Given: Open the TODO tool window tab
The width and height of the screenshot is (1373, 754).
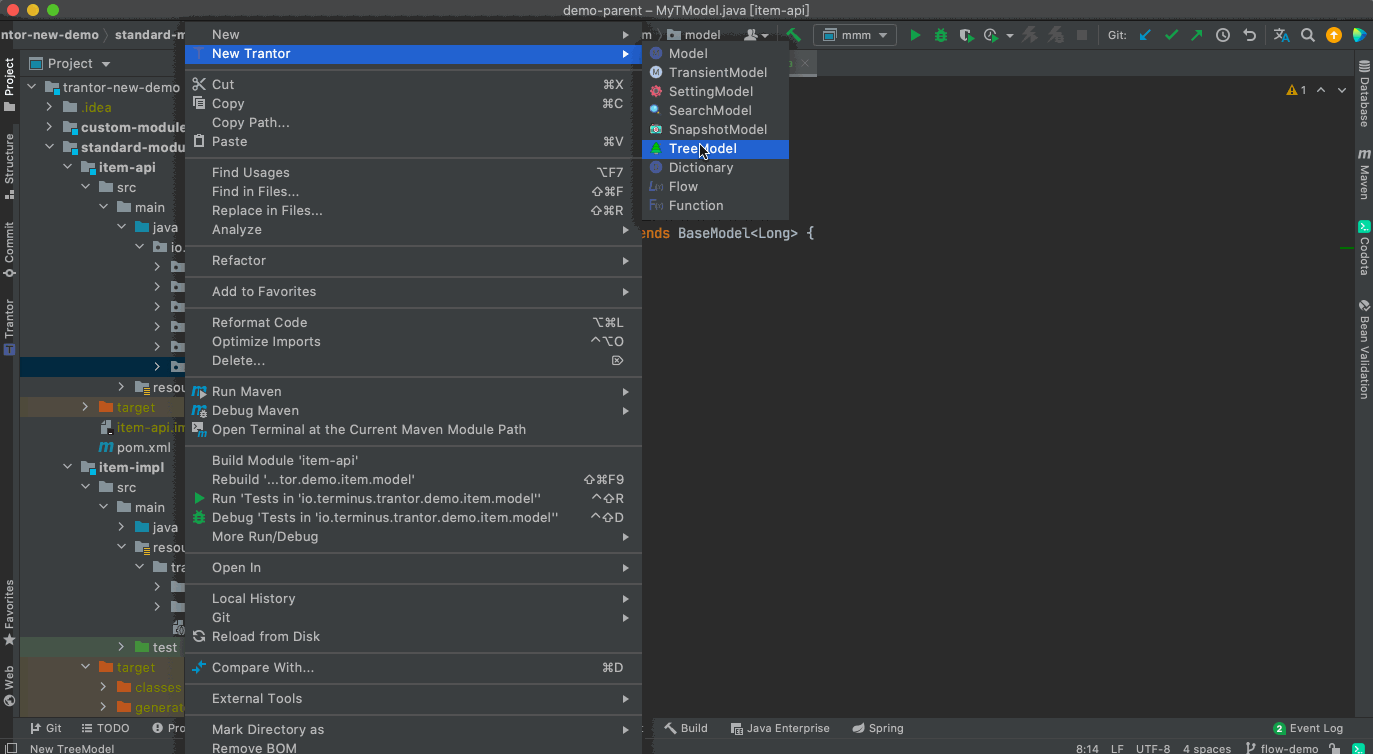Looking at the screenshot, I should pos(105,728).
